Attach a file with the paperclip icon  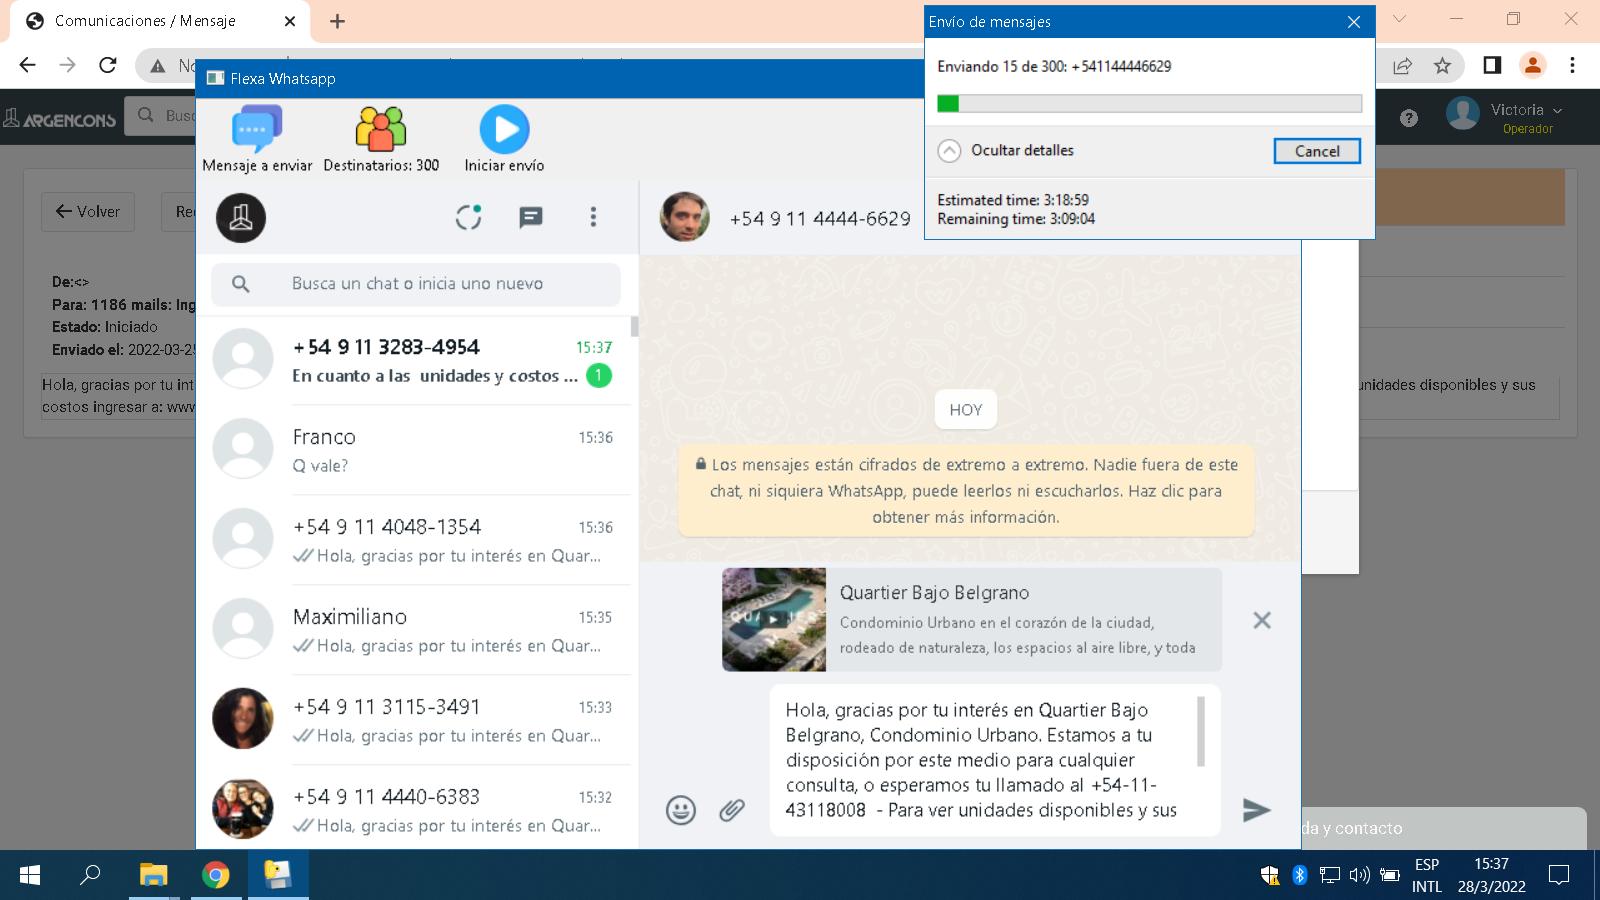(x=732, y=810)
